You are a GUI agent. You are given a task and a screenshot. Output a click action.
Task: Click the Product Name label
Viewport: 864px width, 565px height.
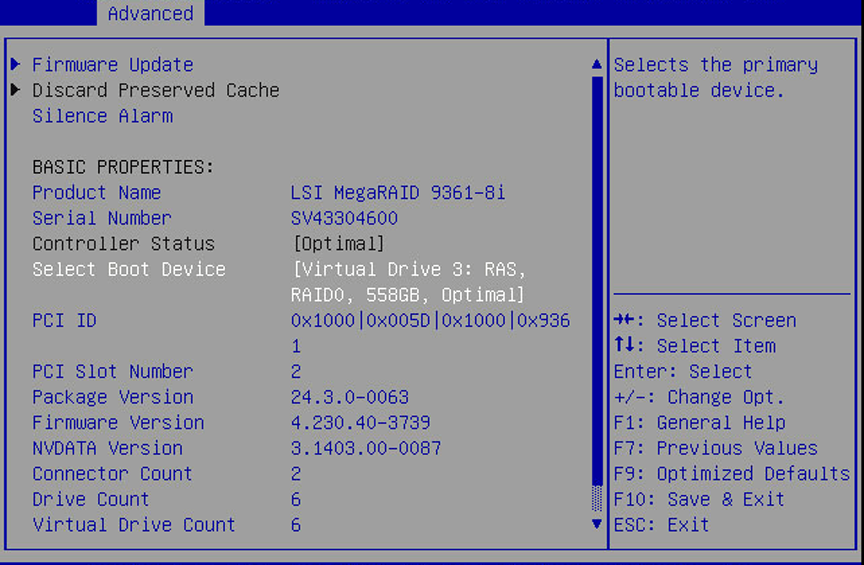(x=96, y=192)
